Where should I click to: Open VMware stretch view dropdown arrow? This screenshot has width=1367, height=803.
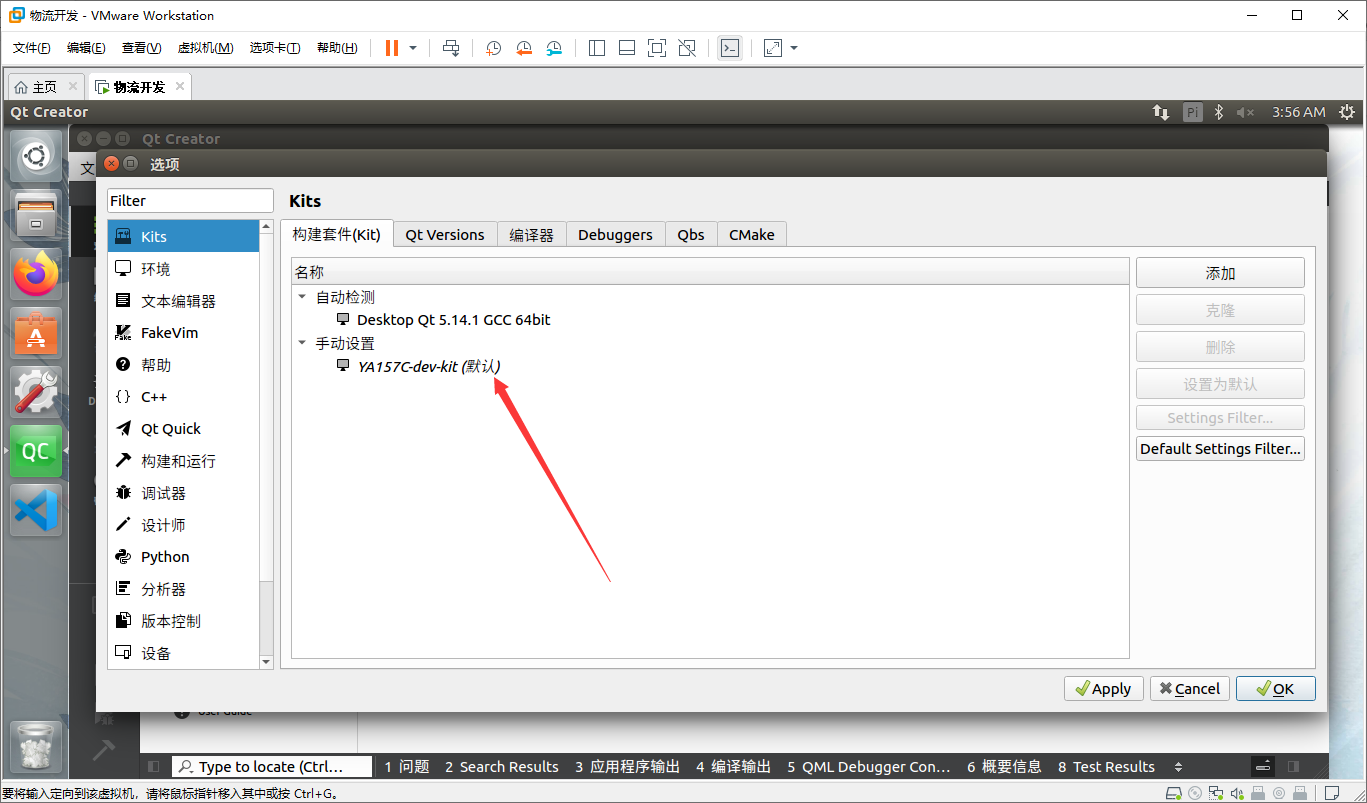794,48
